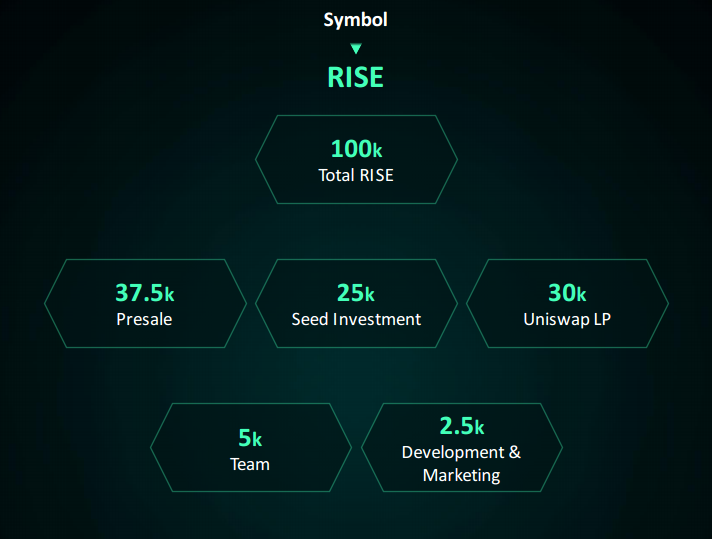
Task: Click the green RISE symbol text
Action: [356, 77]
